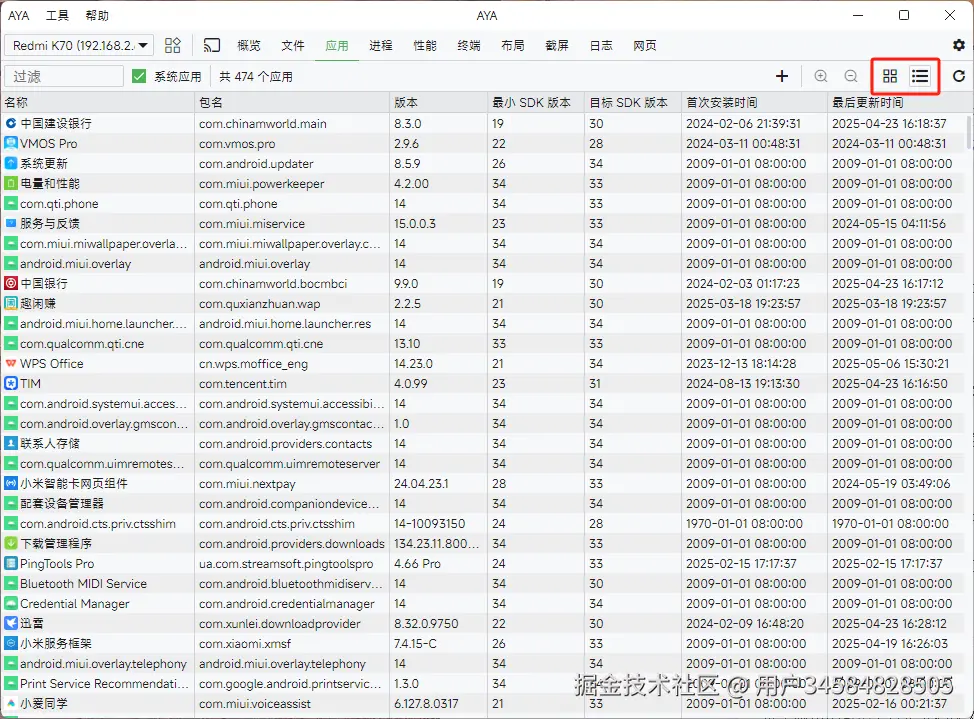Click the 小米服务框架 app icon
This screenshot has width=974, height=719.
[11, 643]
